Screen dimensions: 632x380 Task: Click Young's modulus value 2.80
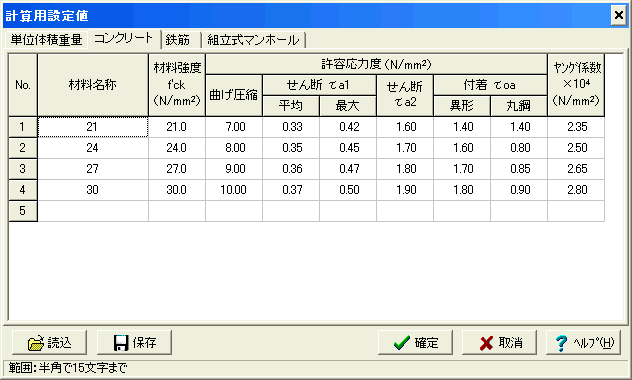[x=576, y=190]
